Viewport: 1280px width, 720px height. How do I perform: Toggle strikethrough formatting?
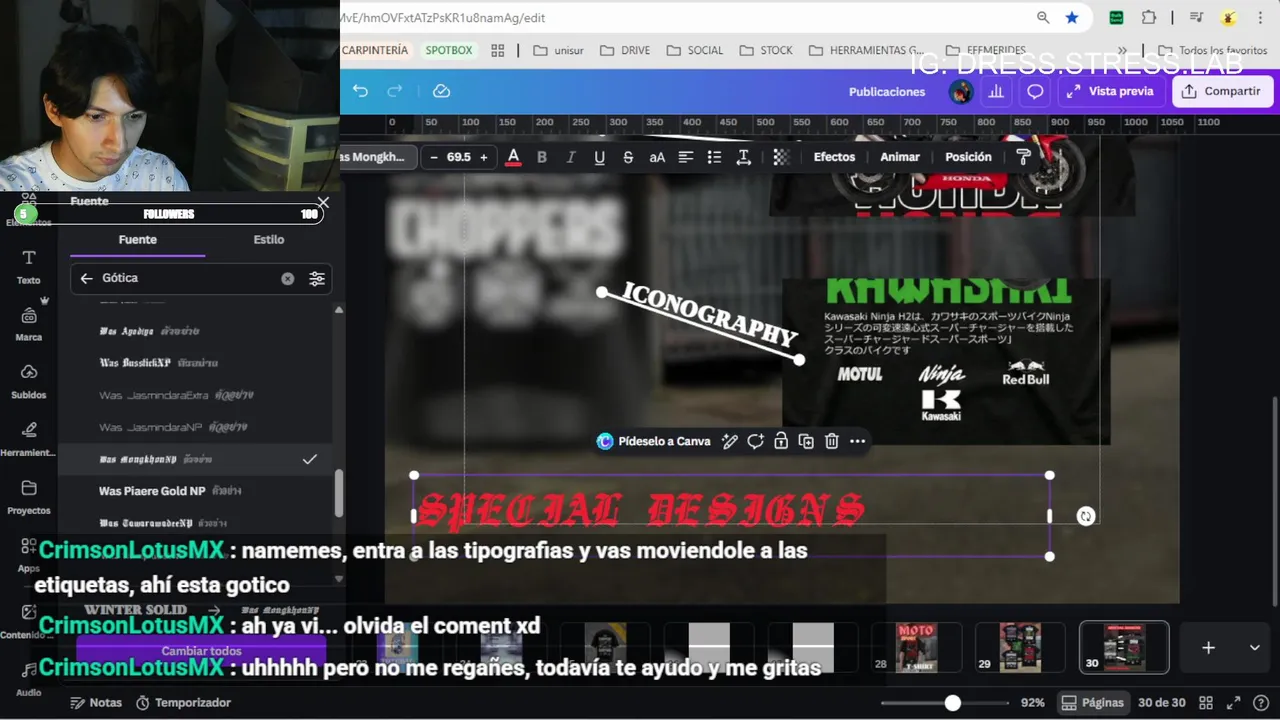[628, 157]
